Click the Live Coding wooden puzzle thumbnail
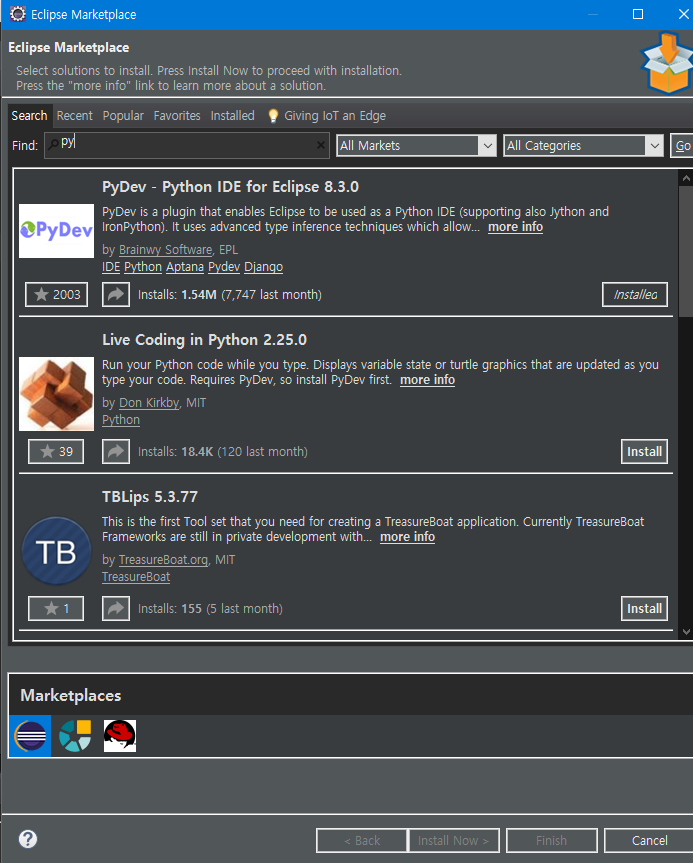This screenshot has height=863, width=693. click(x=57, y=394)
